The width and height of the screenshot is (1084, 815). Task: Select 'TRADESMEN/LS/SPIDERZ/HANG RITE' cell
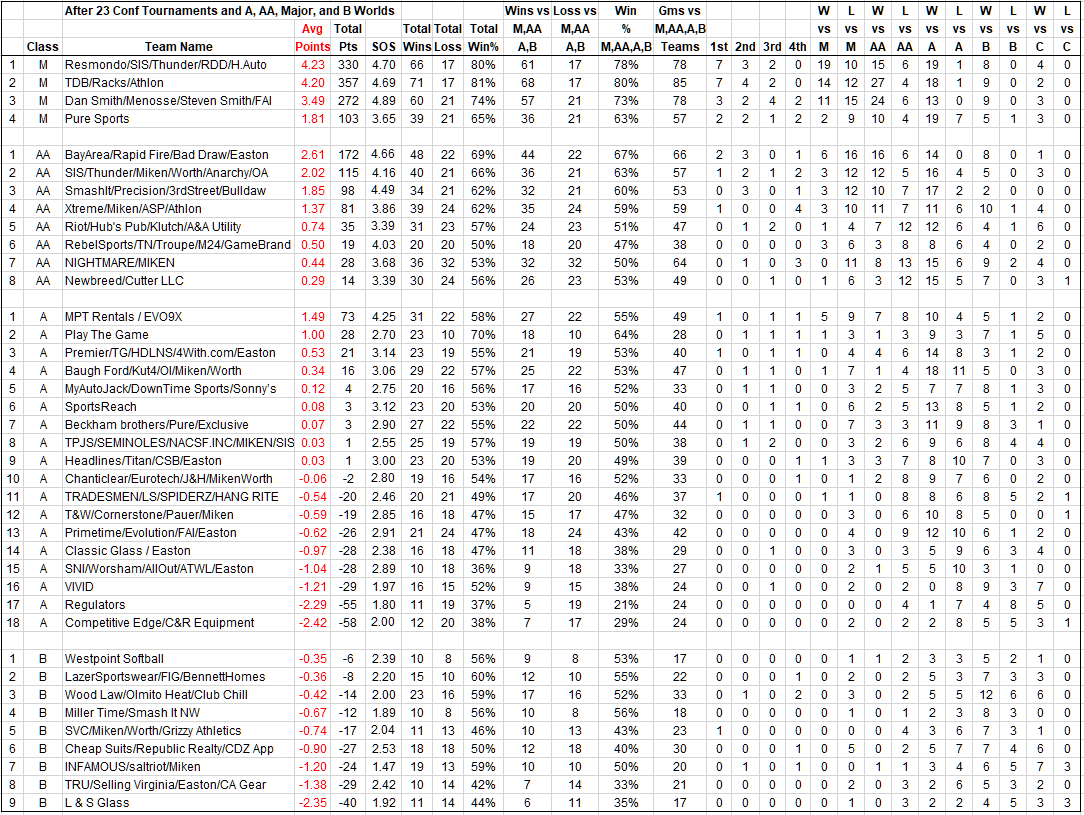[x=178, y=496]
